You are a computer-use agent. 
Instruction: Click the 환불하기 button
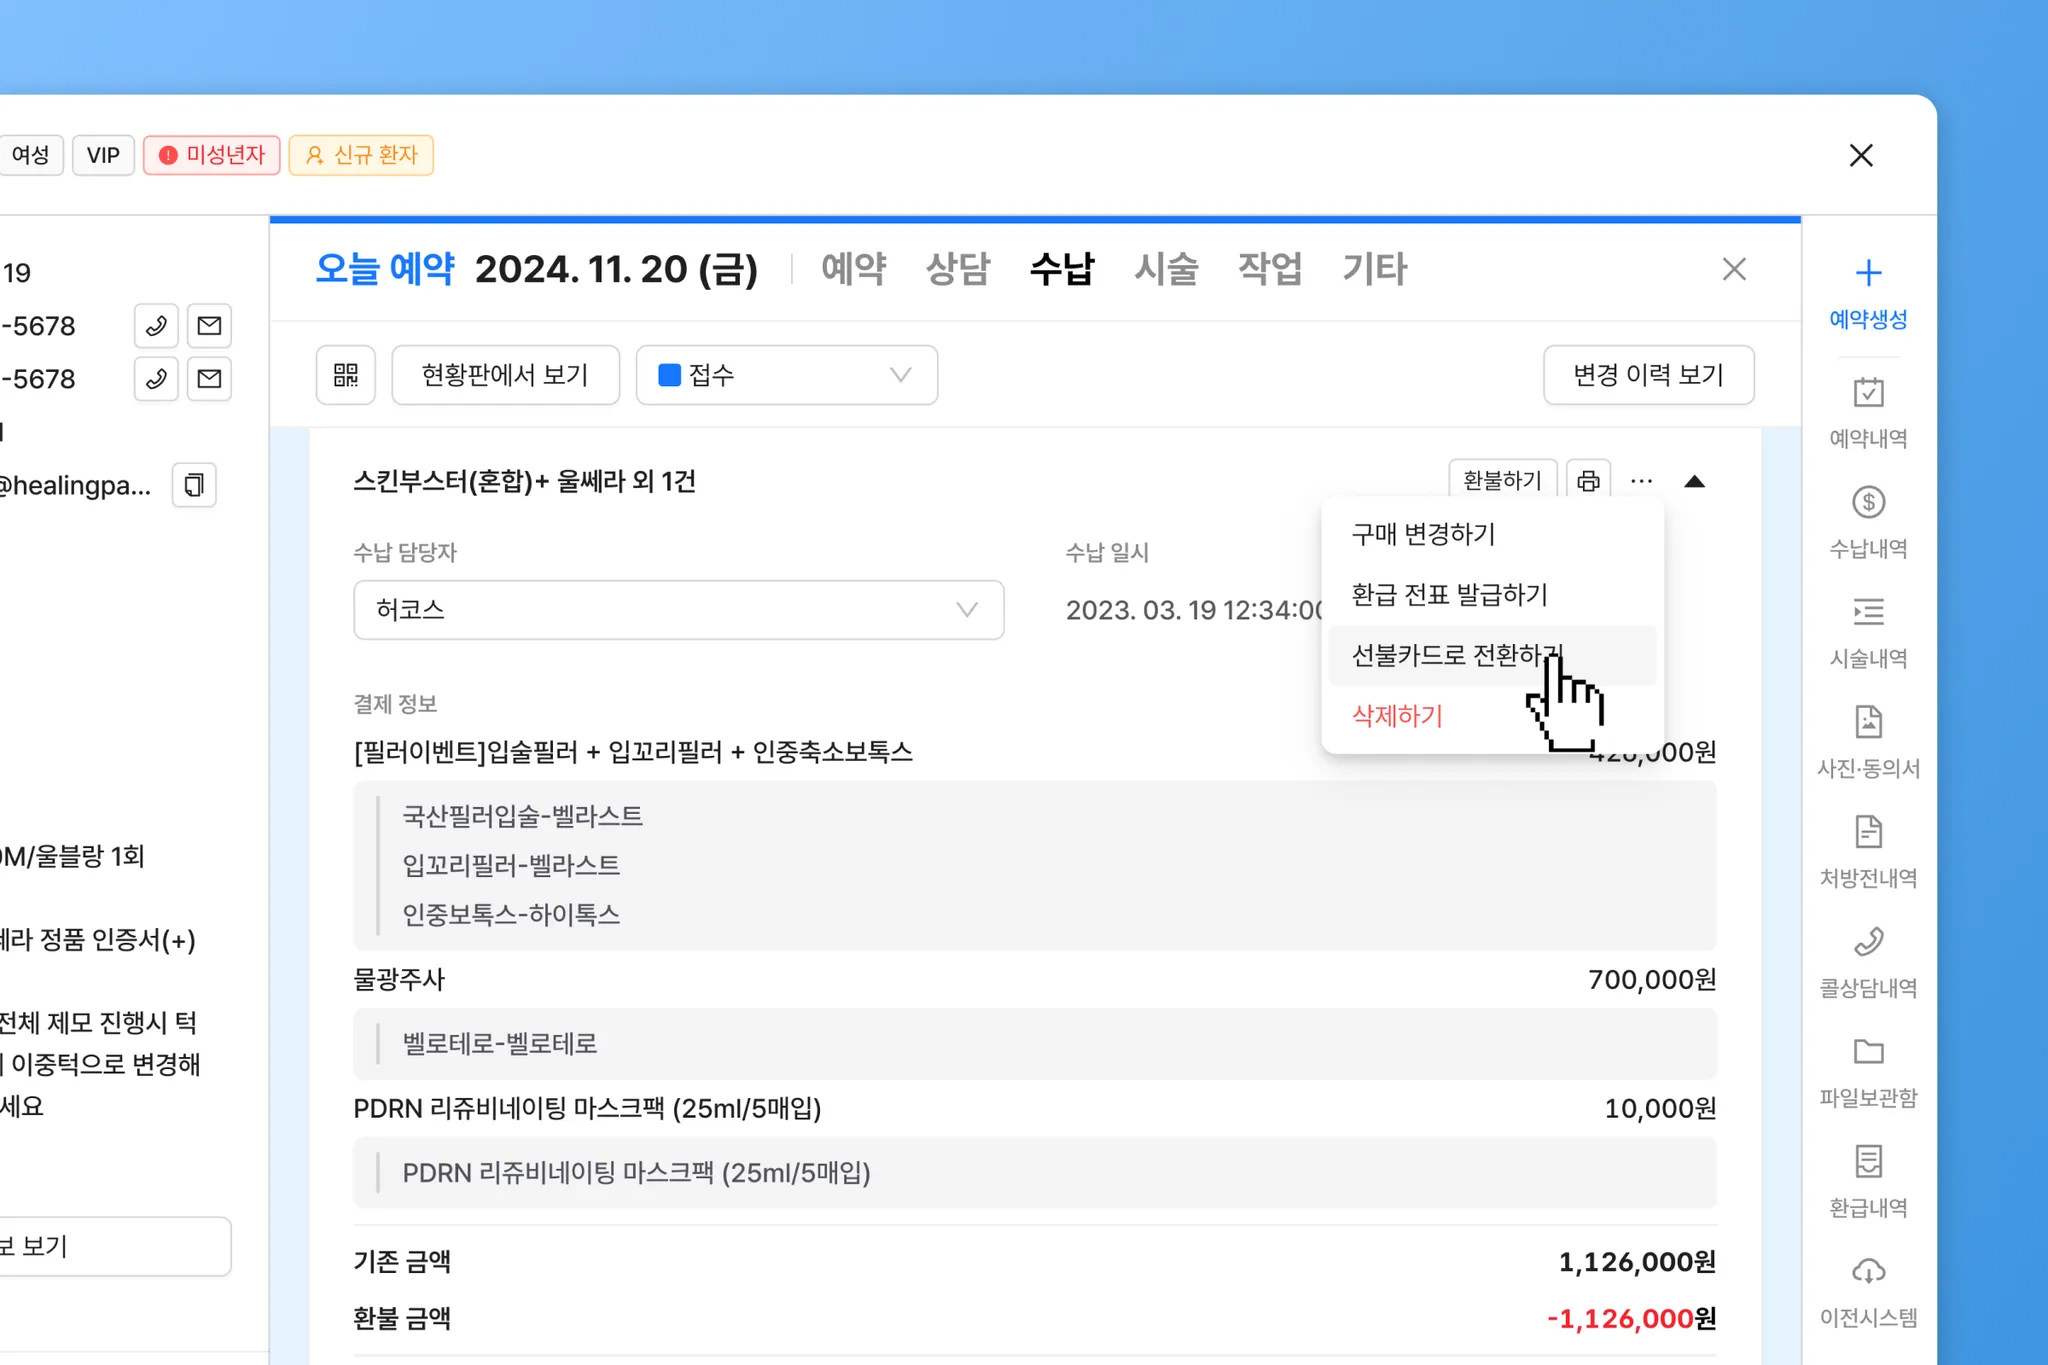pyautogui.click(x=1502, y=481)
